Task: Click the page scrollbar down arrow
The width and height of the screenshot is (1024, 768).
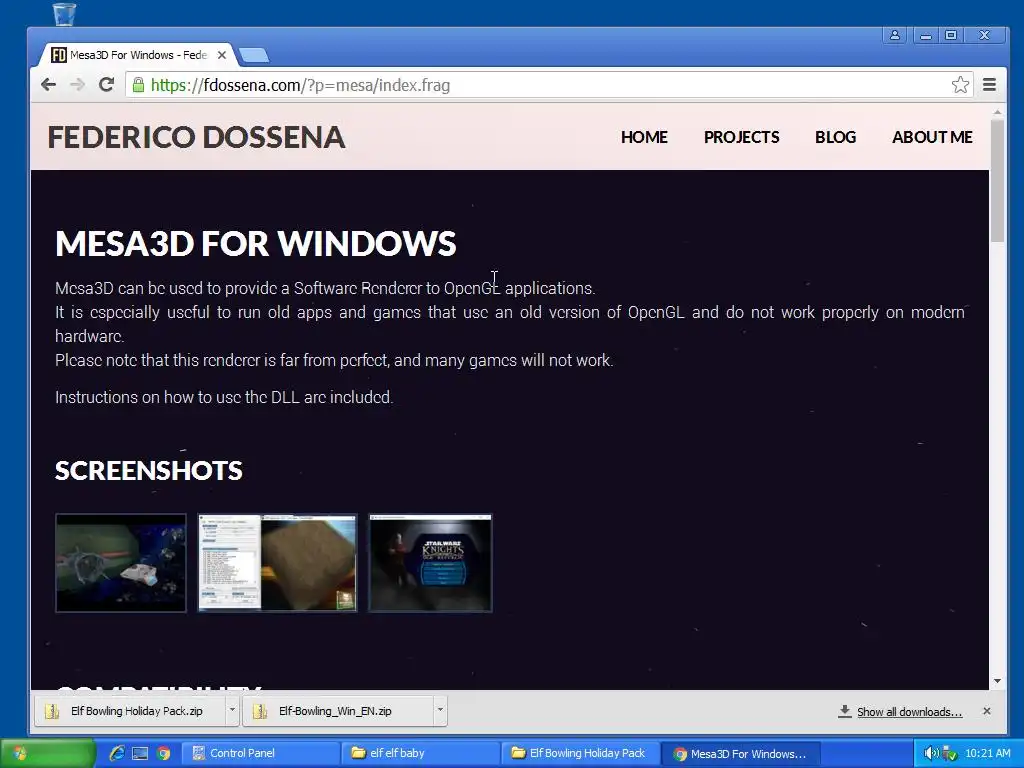Action: (x=997, y=681)
